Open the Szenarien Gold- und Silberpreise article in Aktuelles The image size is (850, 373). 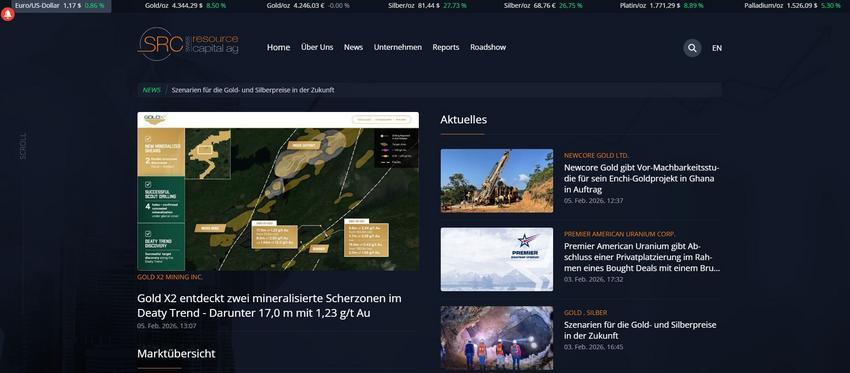pyautogui.click(x=640, y=330)
